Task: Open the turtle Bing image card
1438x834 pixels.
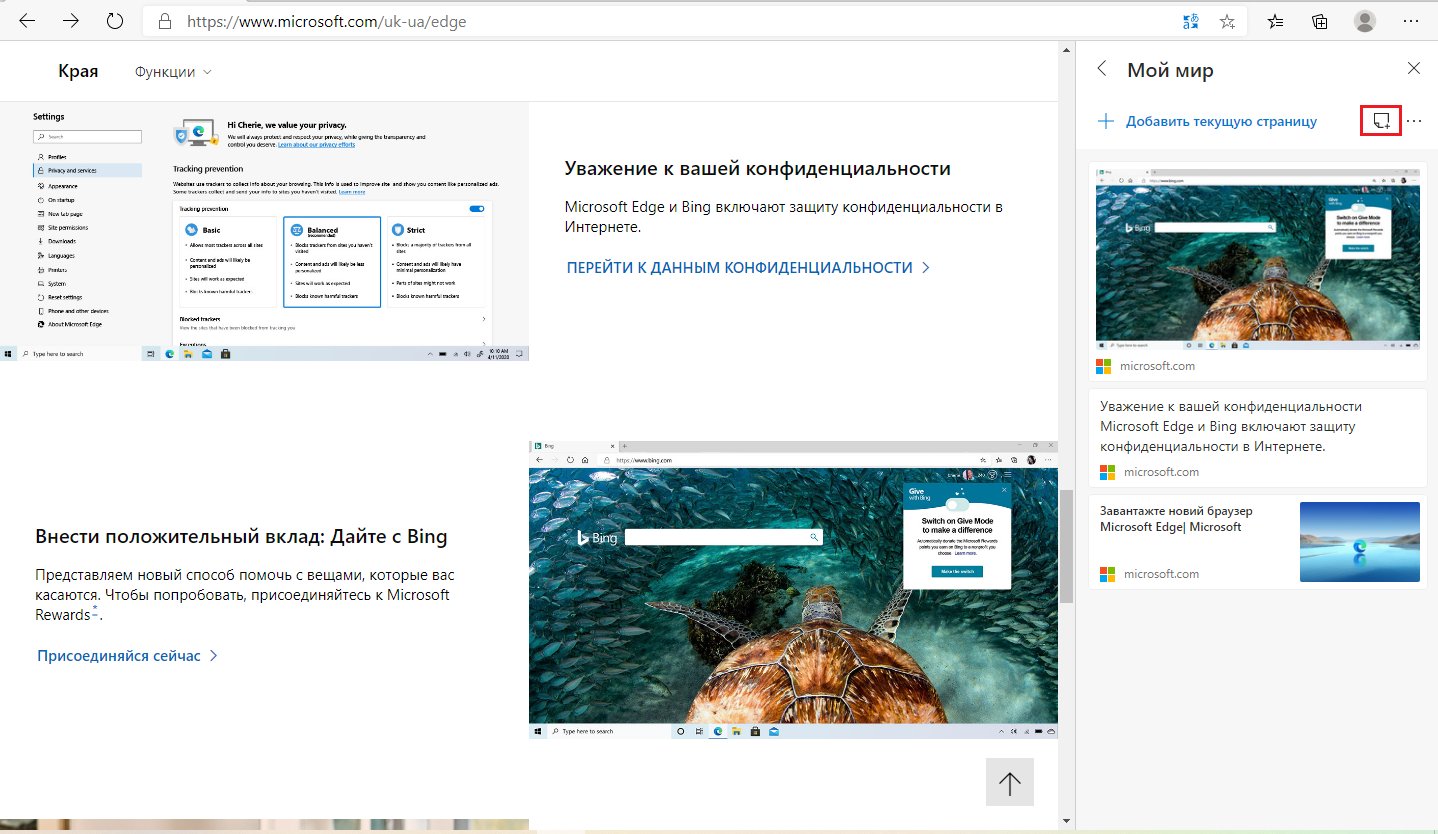Action: 1257,270
